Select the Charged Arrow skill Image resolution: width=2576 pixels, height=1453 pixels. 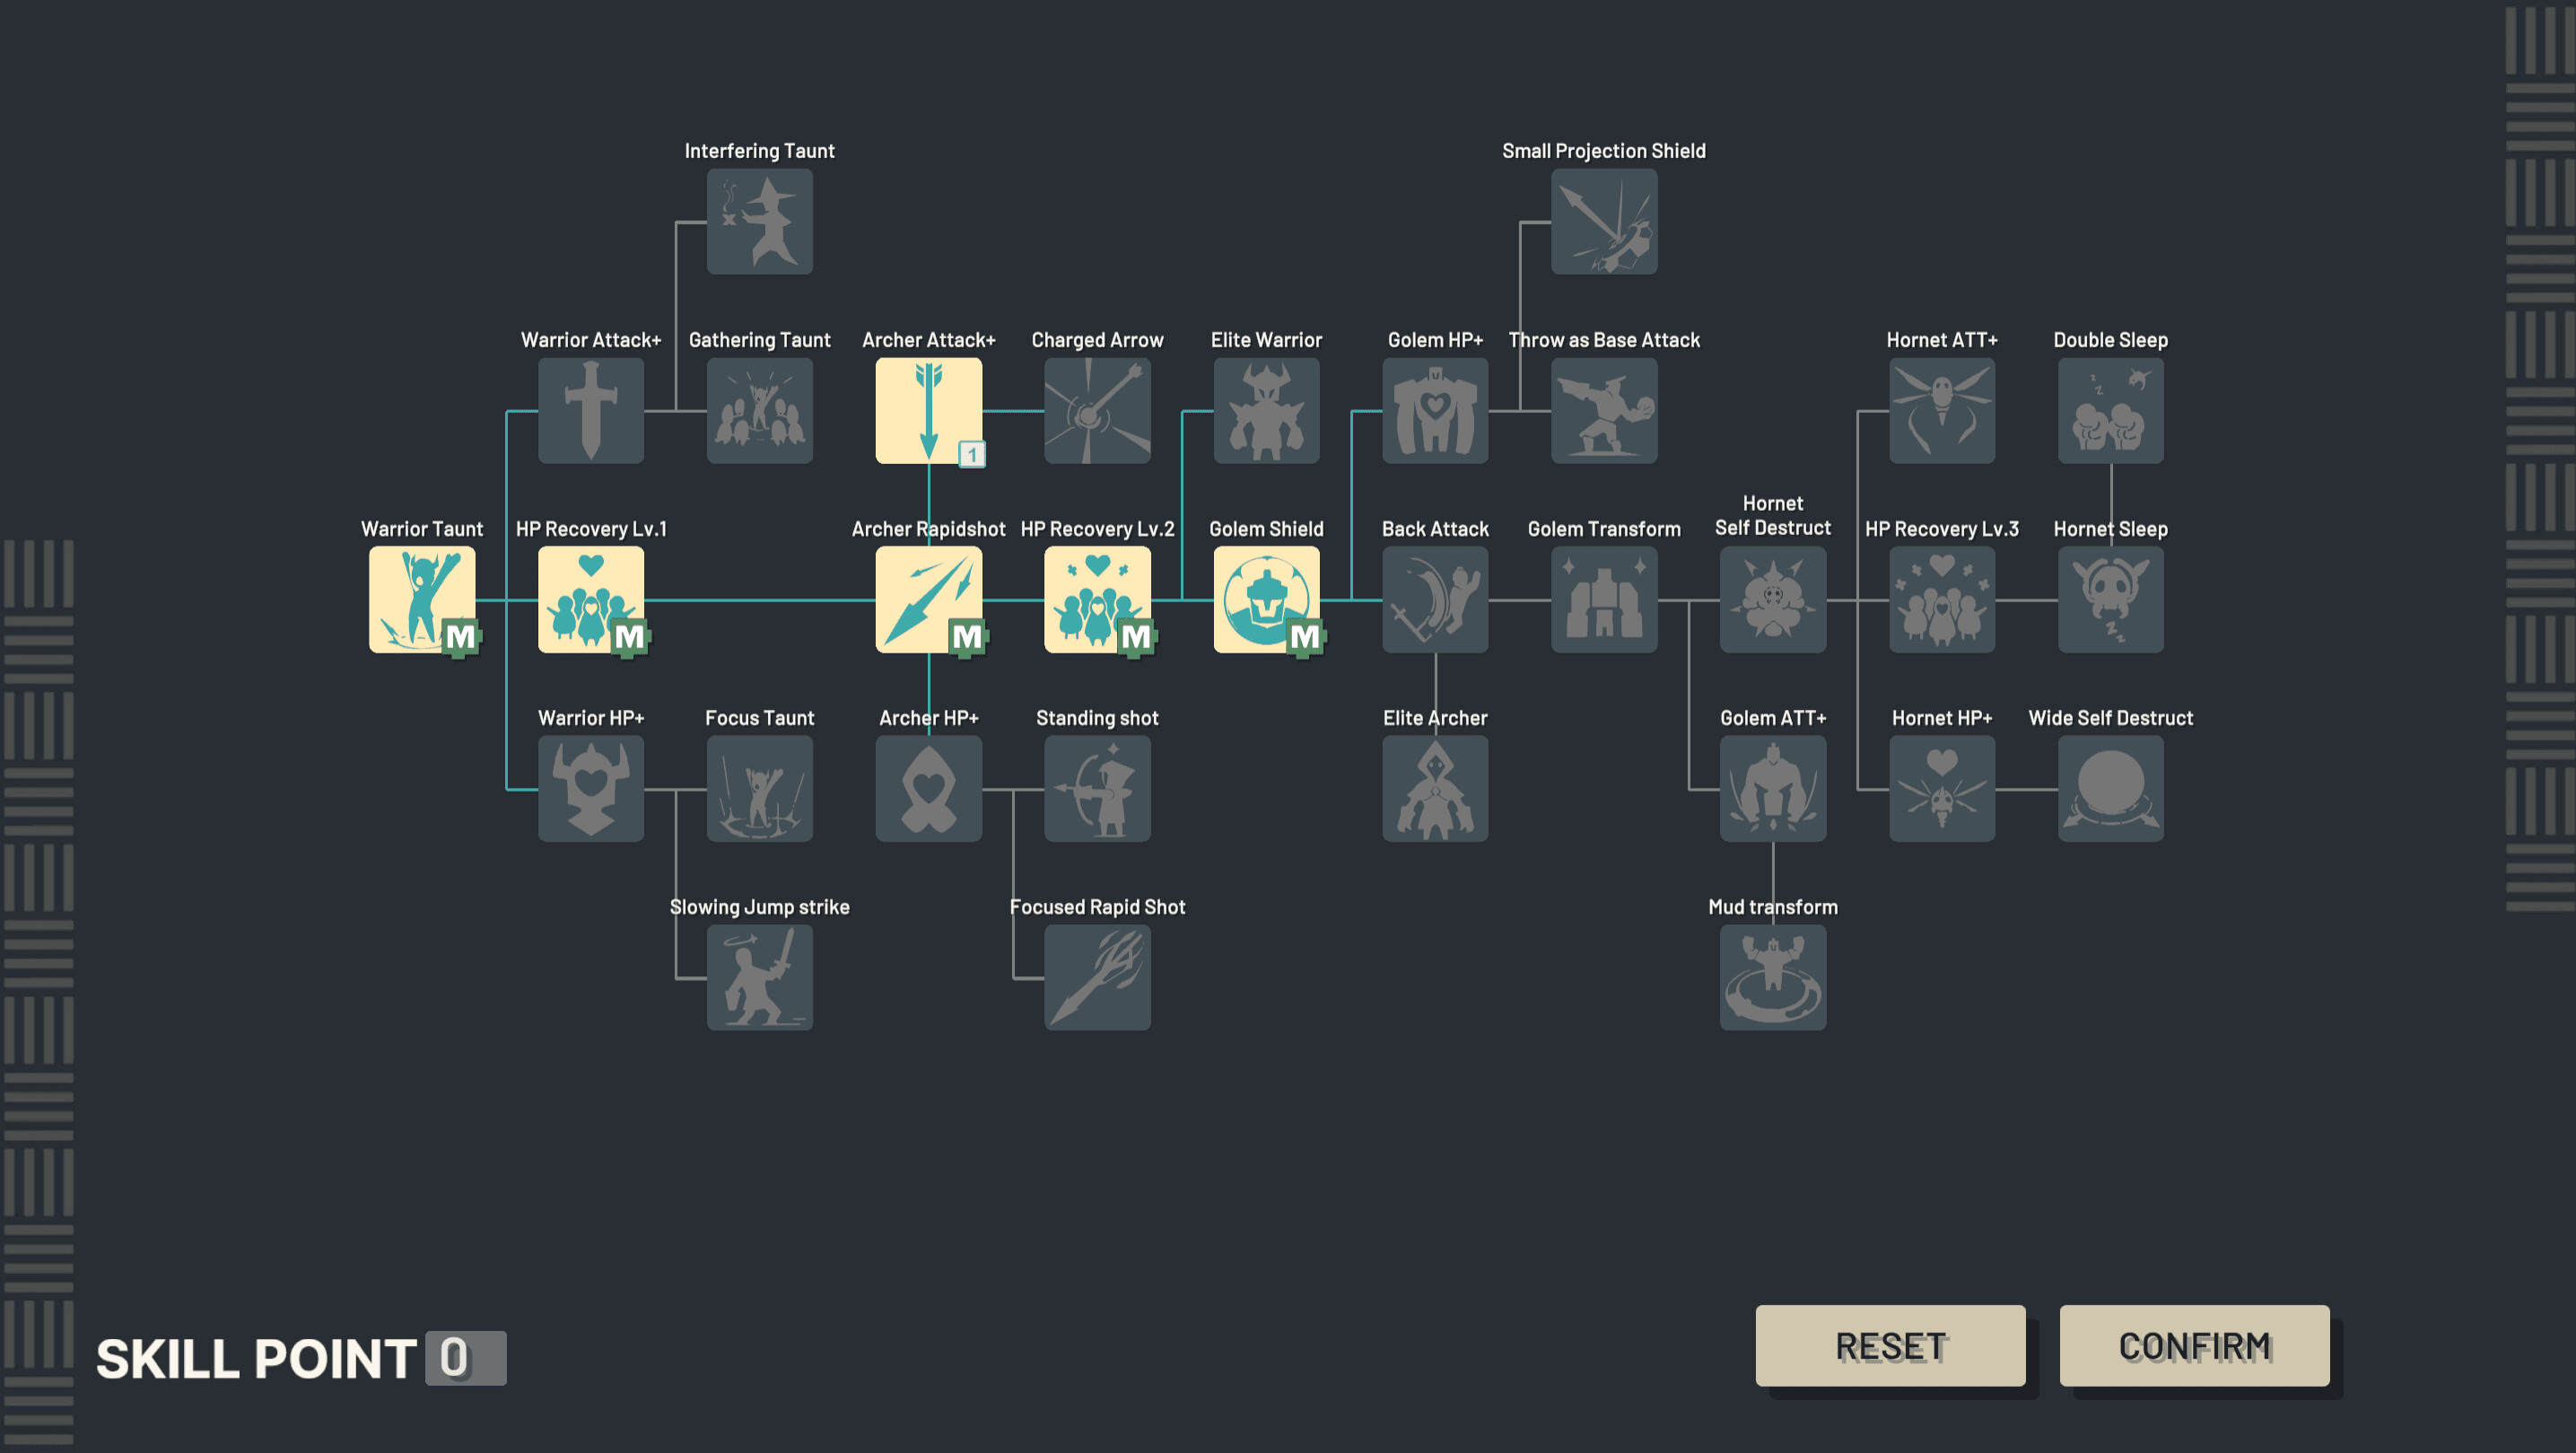coord(1096,411)
